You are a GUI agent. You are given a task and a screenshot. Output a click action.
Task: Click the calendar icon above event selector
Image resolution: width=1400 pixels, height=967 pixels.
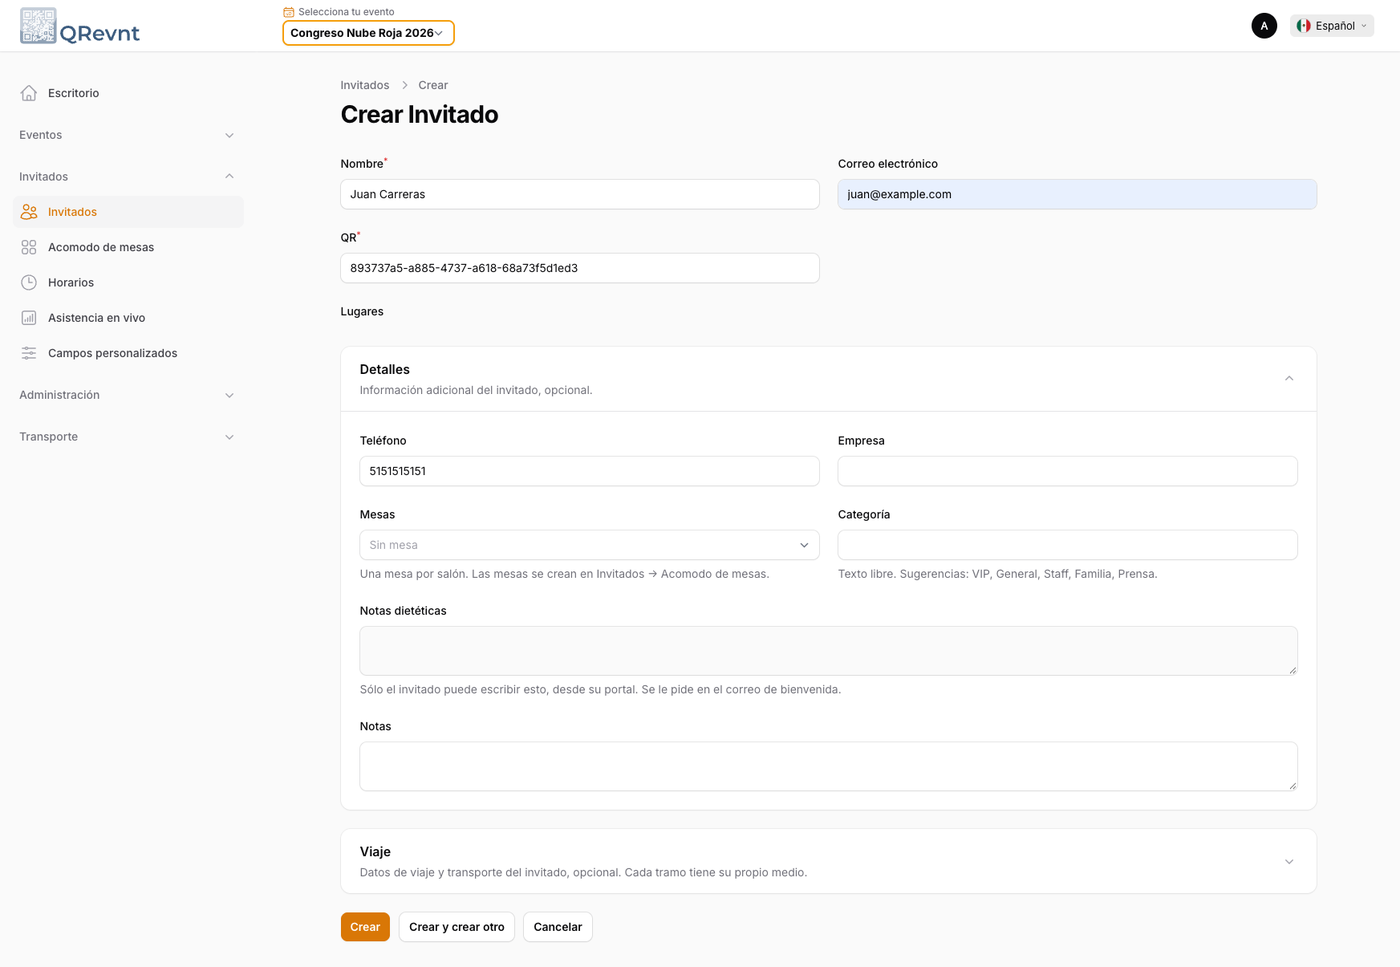tap(288, 12)
